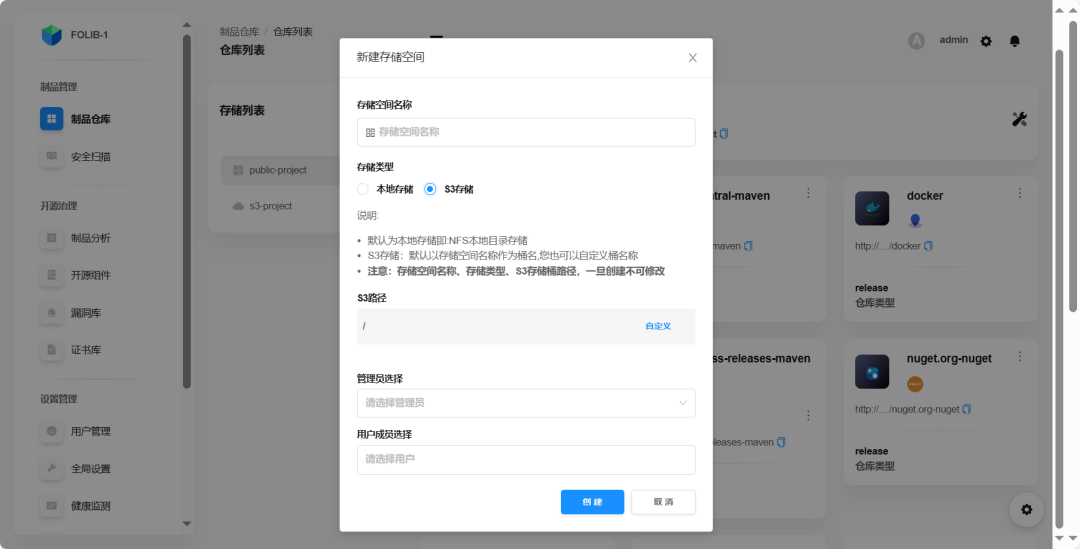Open 制品仓库 sidebar icon
This screenshot has height=549, width=1080.
coord(52,119)
